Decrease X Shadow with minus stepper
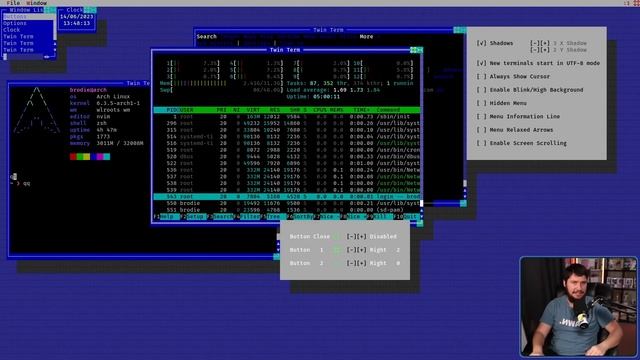 [535, 43]
